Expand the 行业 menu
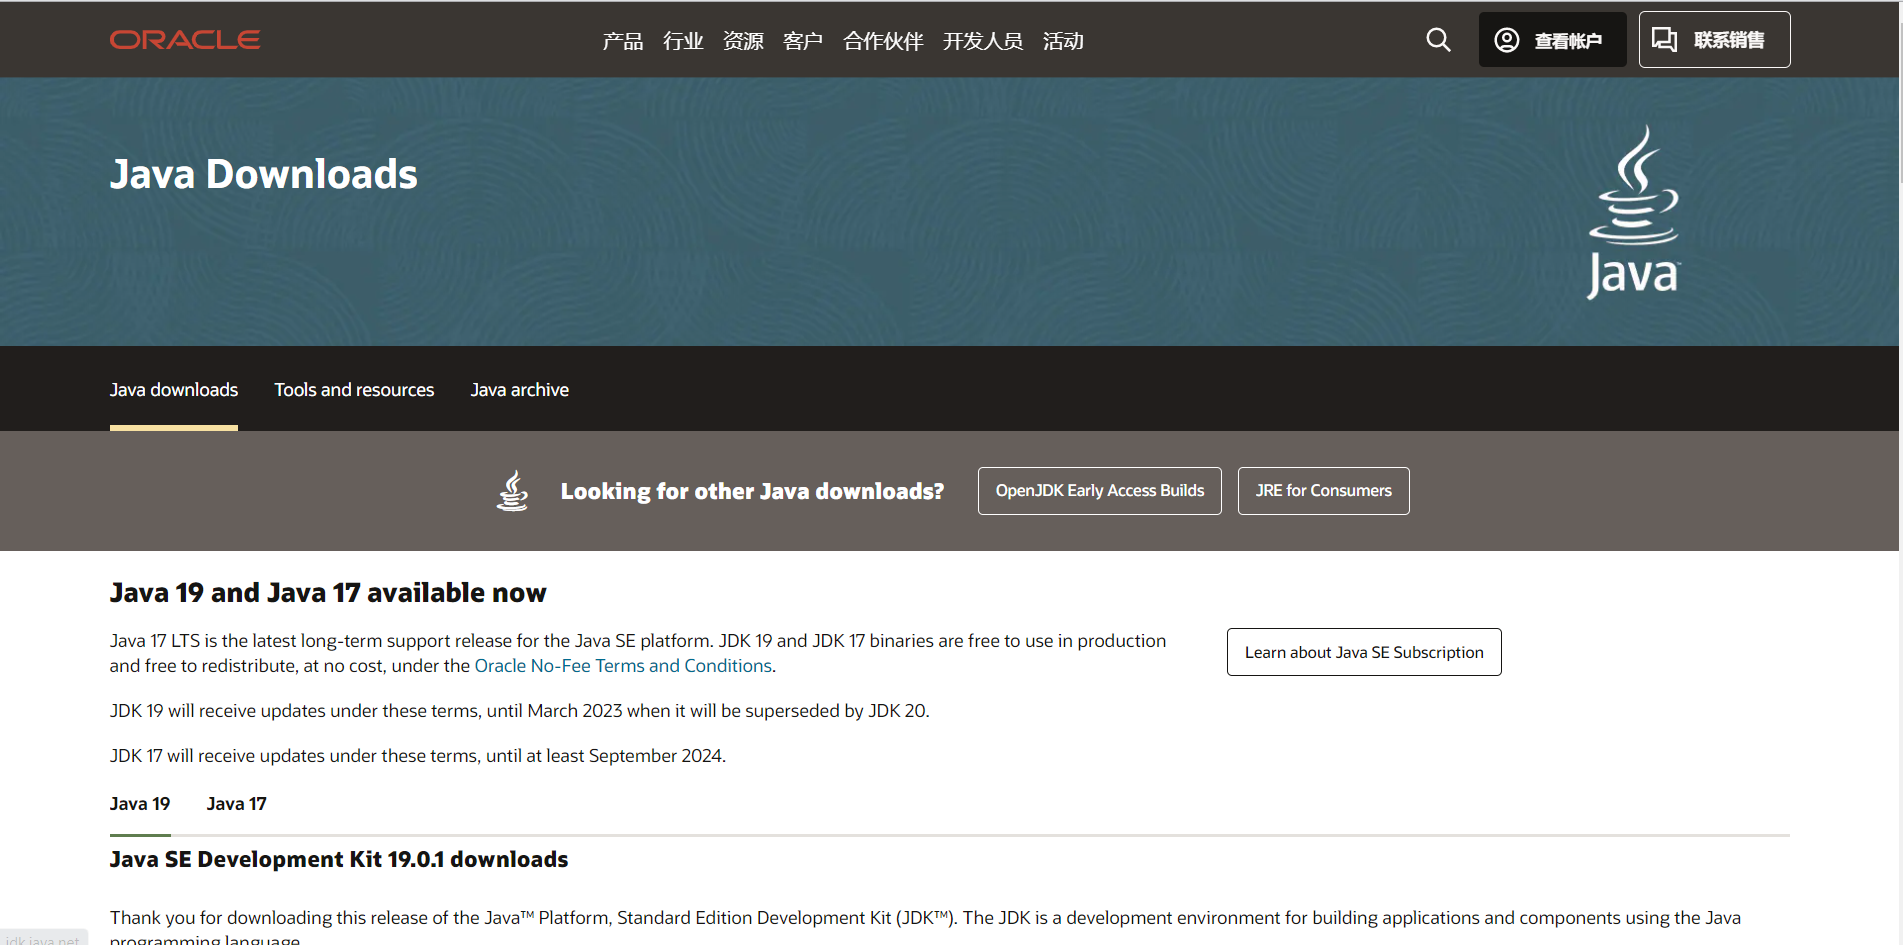Viewport: 1903px width, 945px height. click(x=683, y=41)
